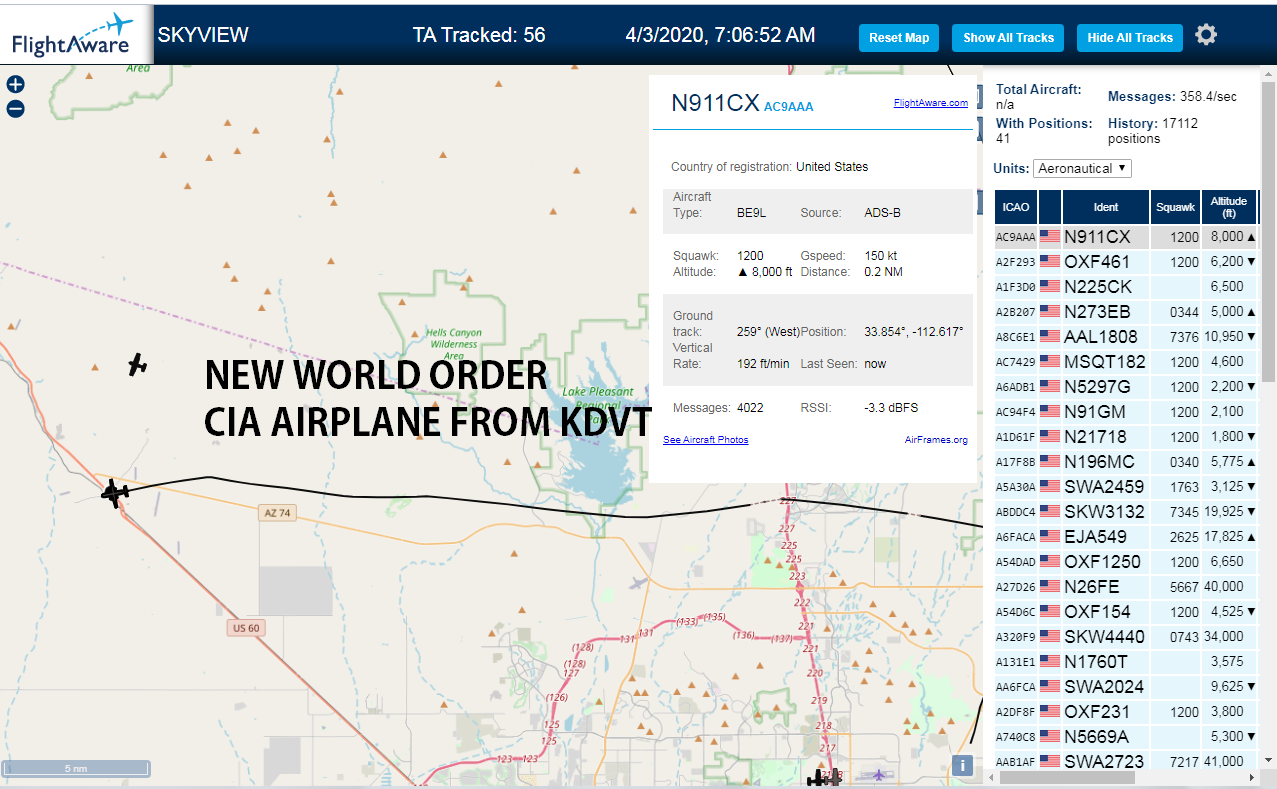Screen dimensions: 1277x789
Task: Open the FlightAware.com link in info panel
Action: [930, 103]
